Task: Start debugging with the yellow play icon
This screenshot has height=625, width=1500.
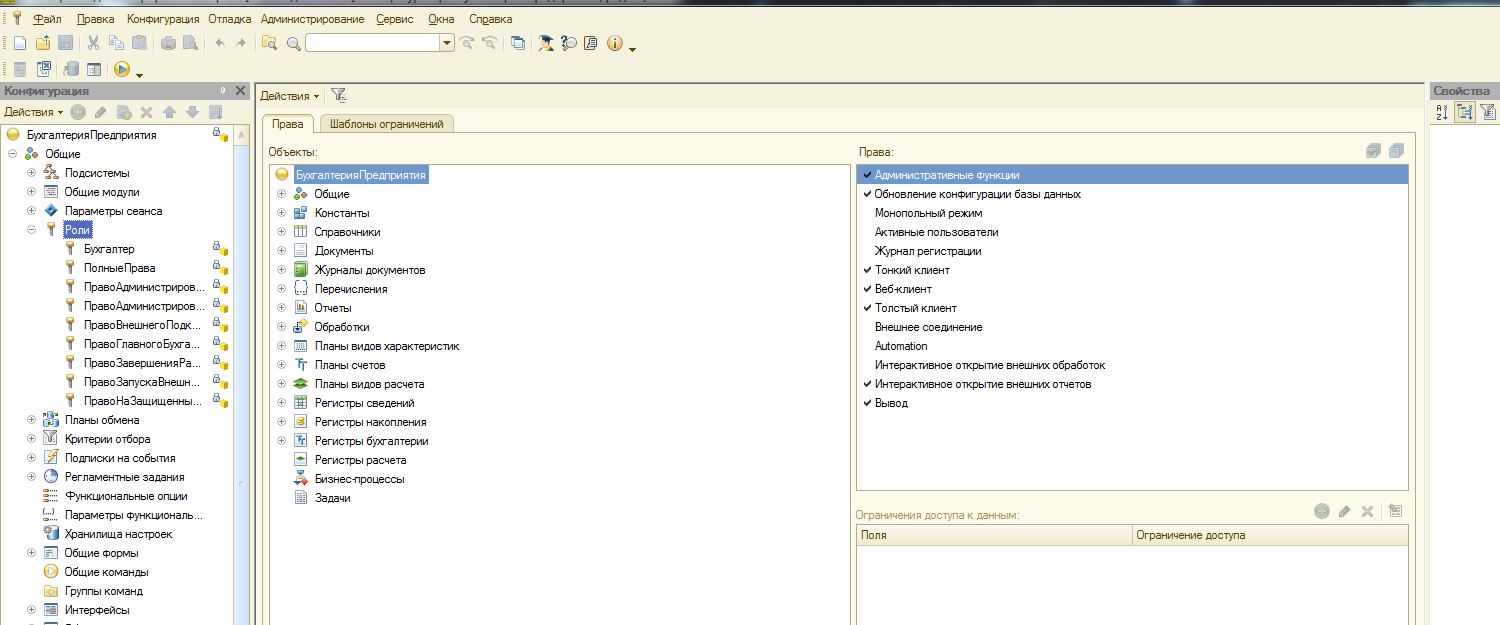Action: tap(122, 69)
